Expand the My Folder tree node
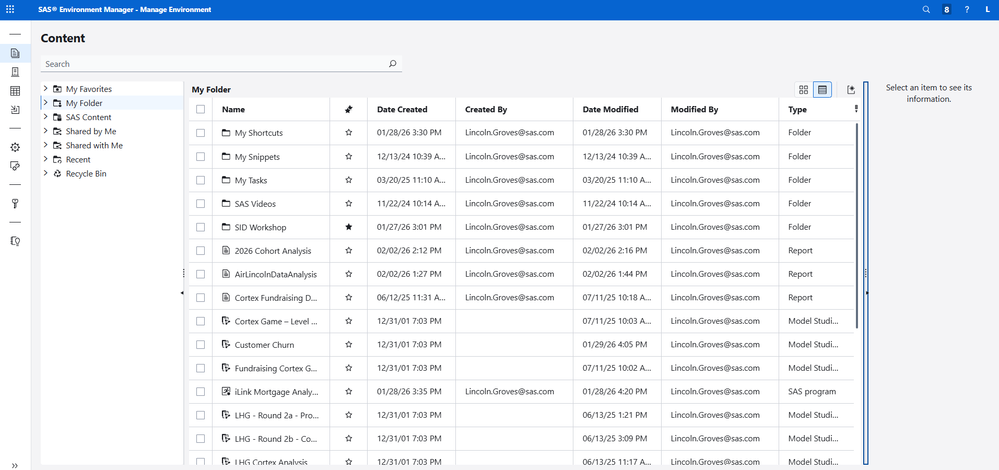 click(46, 103)
